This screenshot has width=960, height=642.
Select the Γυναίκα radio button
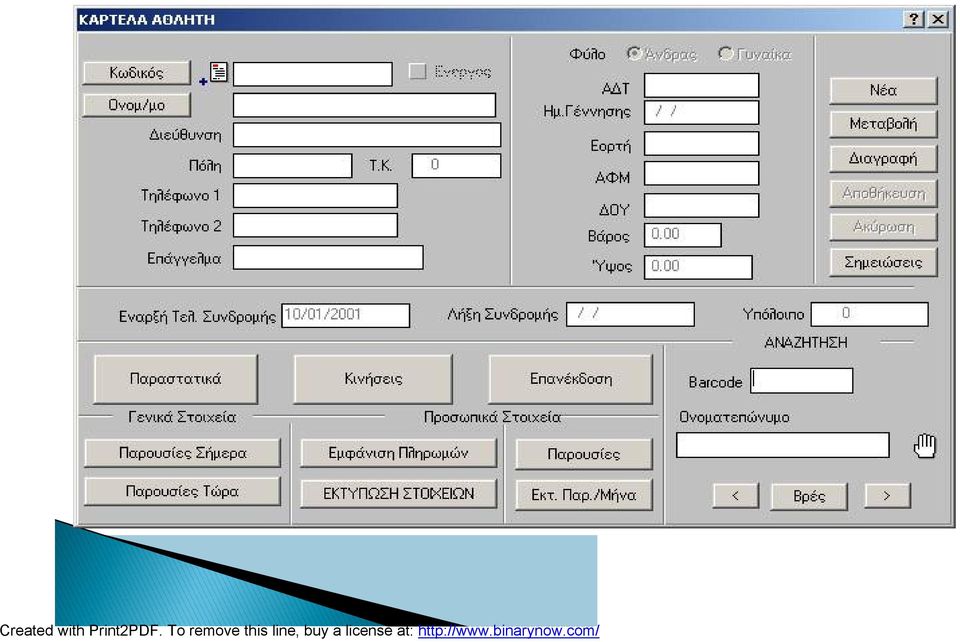(x=726, y=54)
